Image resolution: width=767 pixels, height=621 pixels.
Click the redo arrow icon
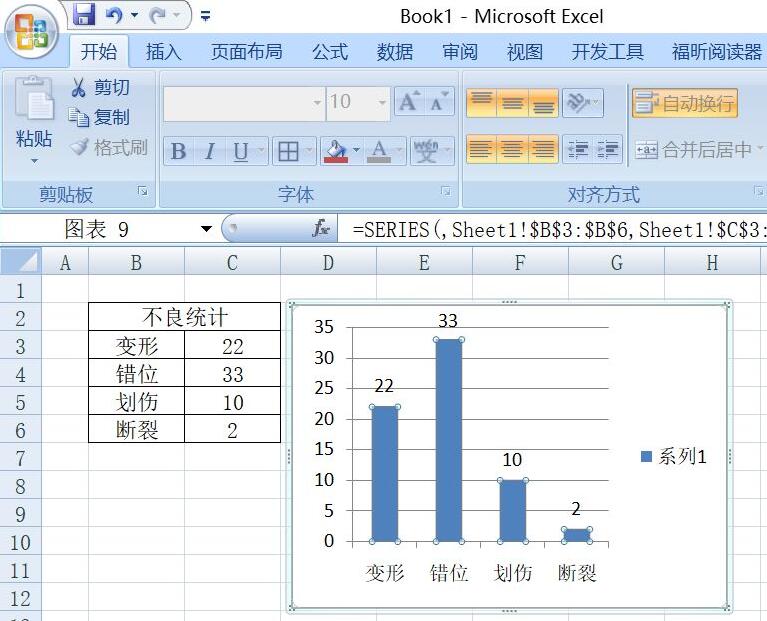(x=158, y=15)
